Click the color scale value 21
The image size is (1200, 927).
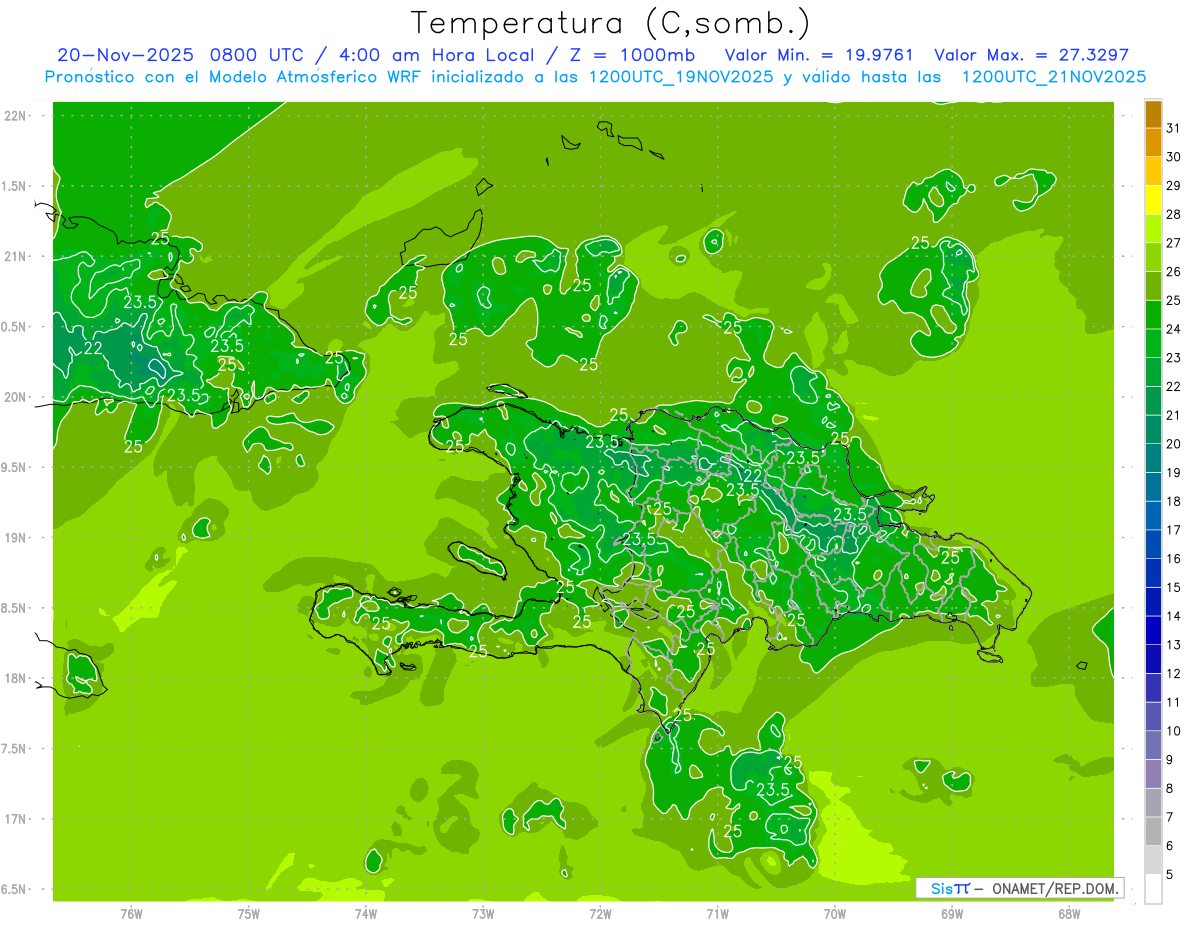coord(1174,415)
